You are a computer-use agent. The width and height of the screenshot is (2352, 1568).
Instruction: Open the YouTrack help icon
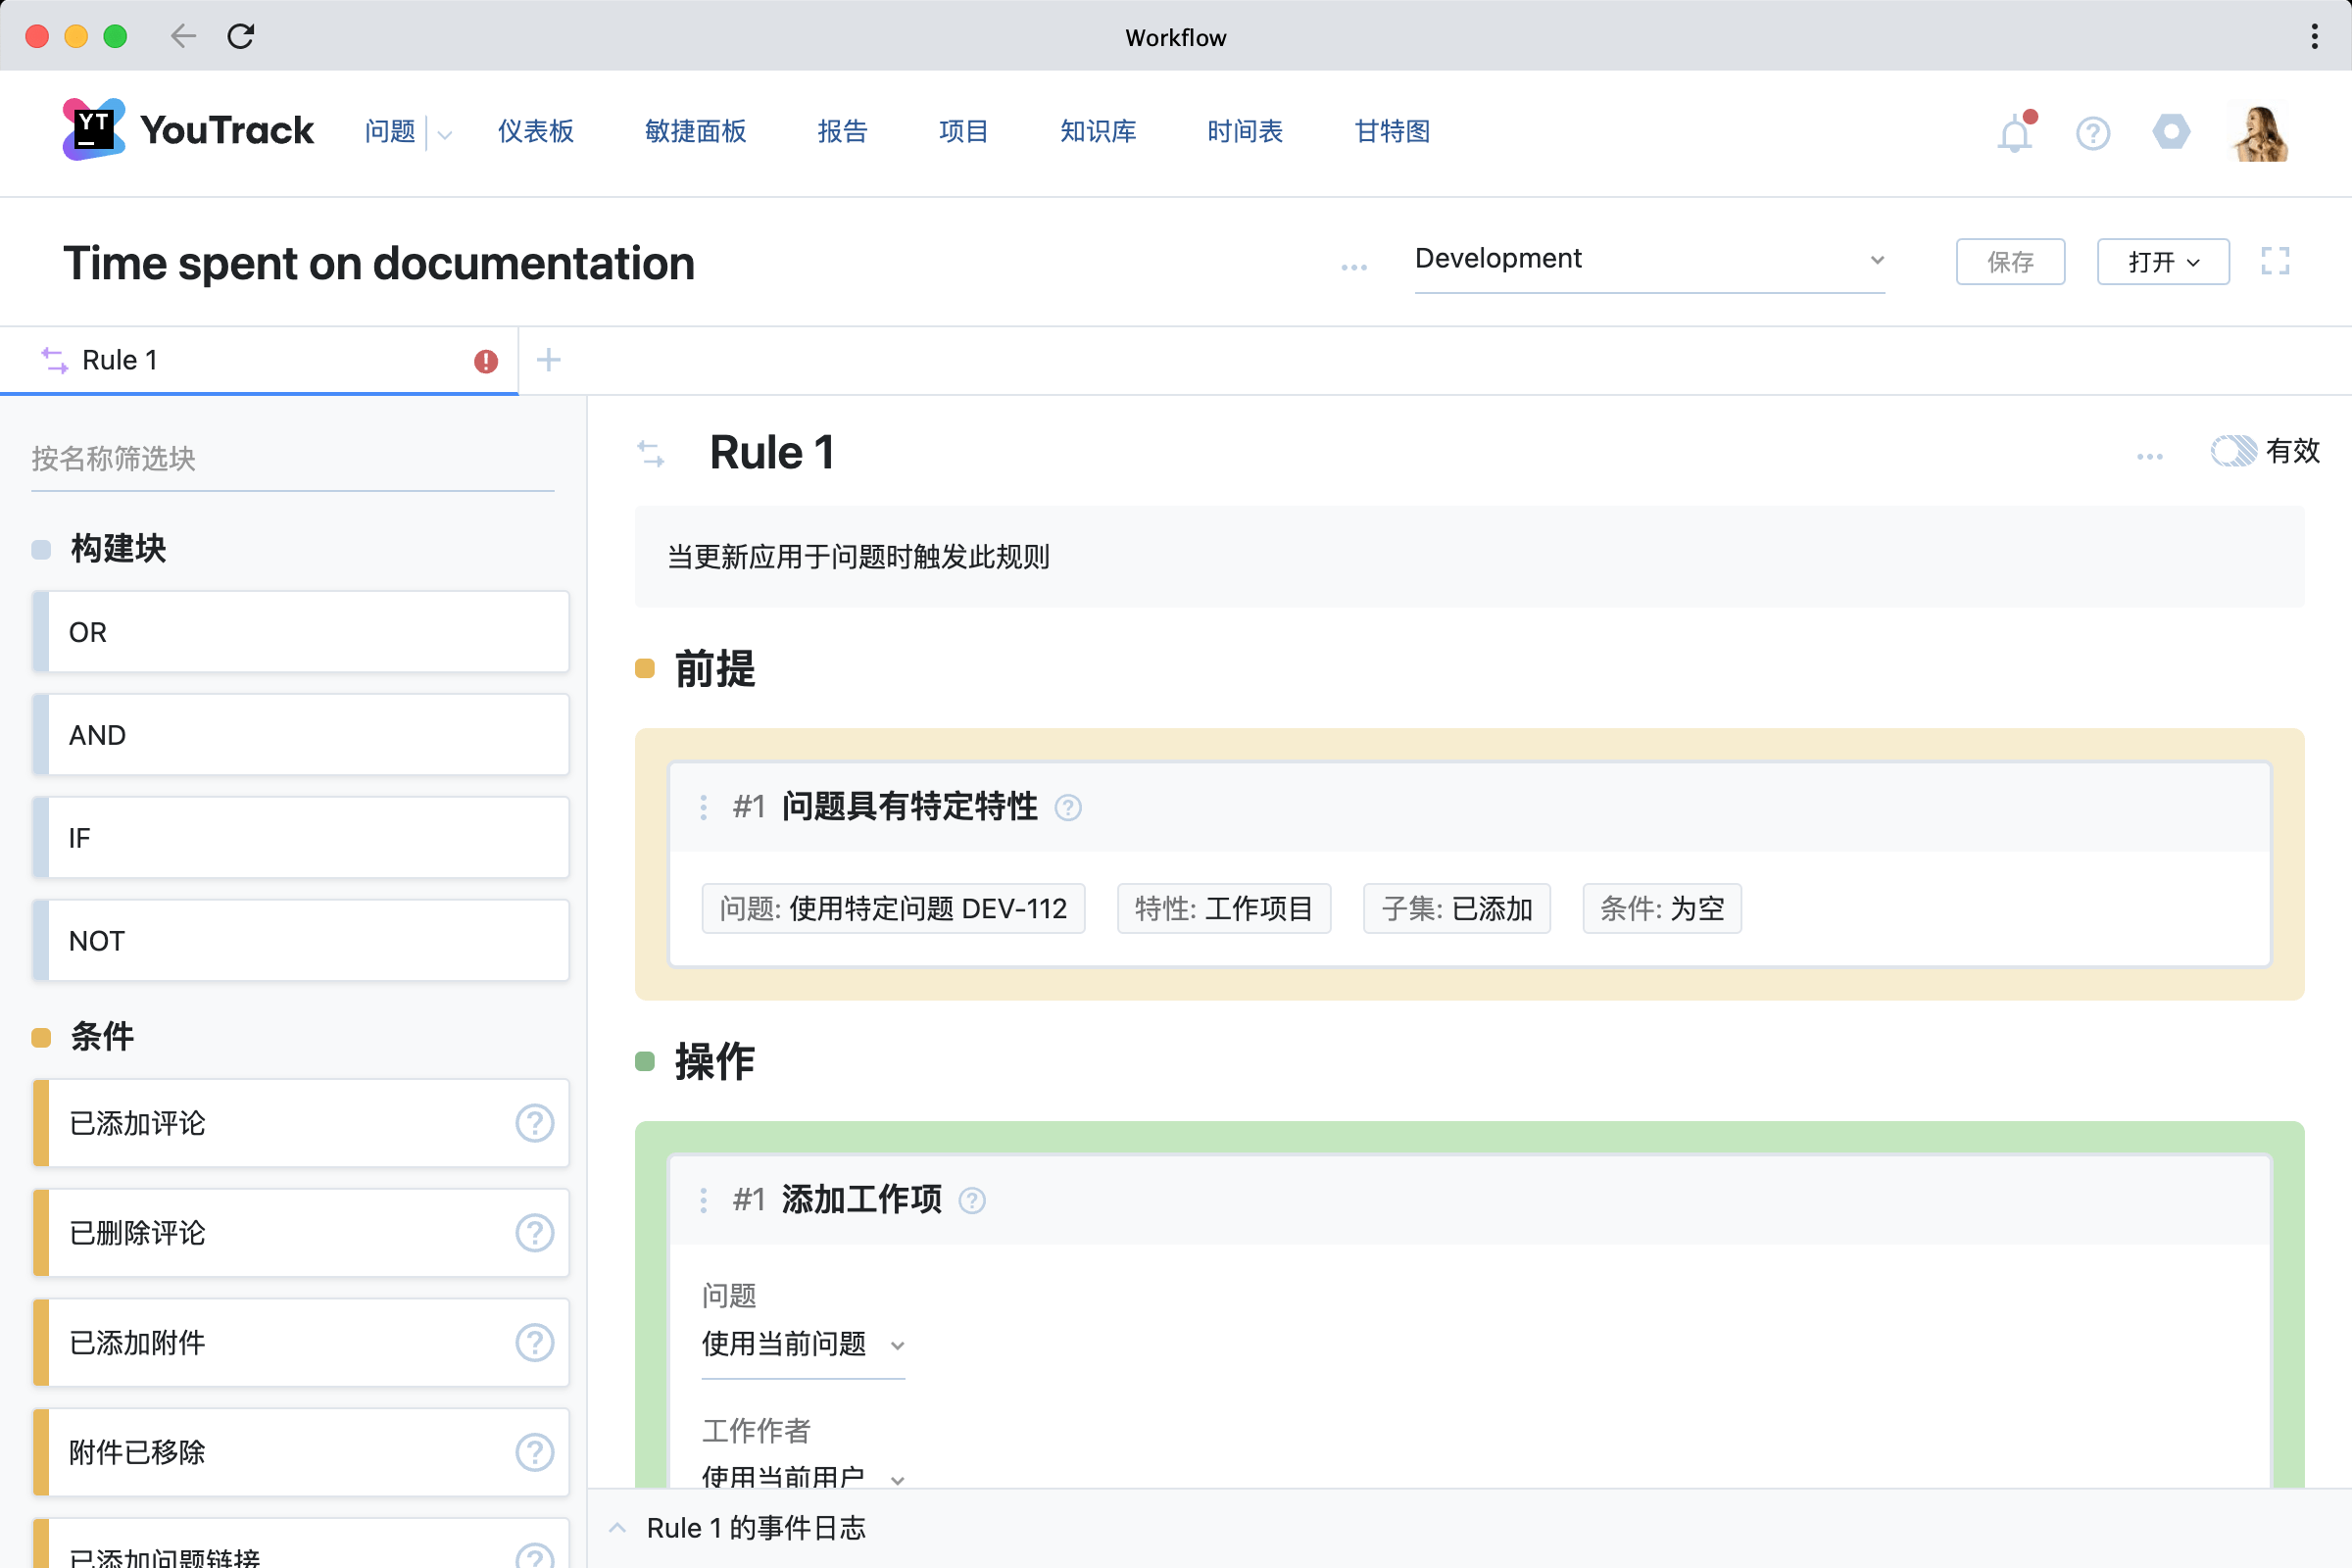pyautogui.click(x=2092, y=132)
